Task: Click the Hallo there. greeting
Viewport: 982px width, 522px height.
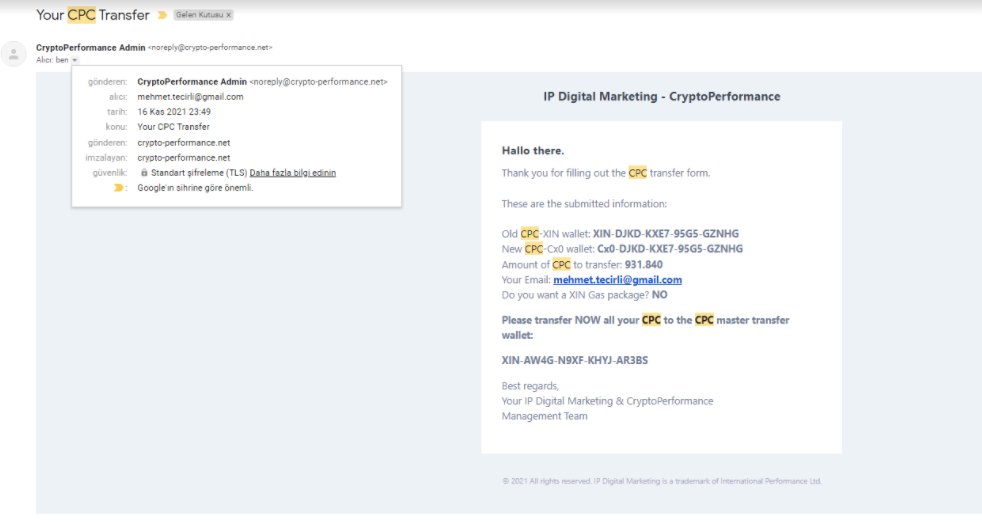Action: point(533,150)
